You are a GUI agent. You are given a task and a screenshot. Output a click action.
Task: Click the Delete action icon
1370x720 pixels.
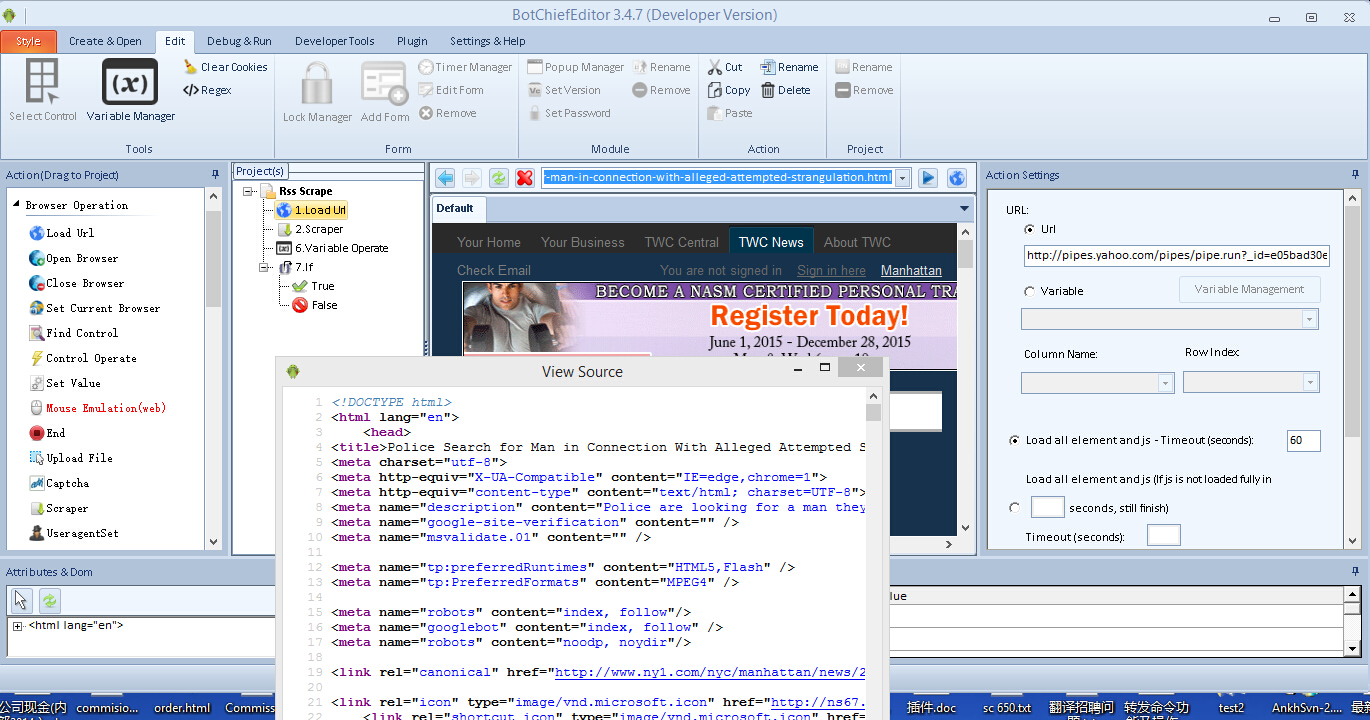[768, 90]
